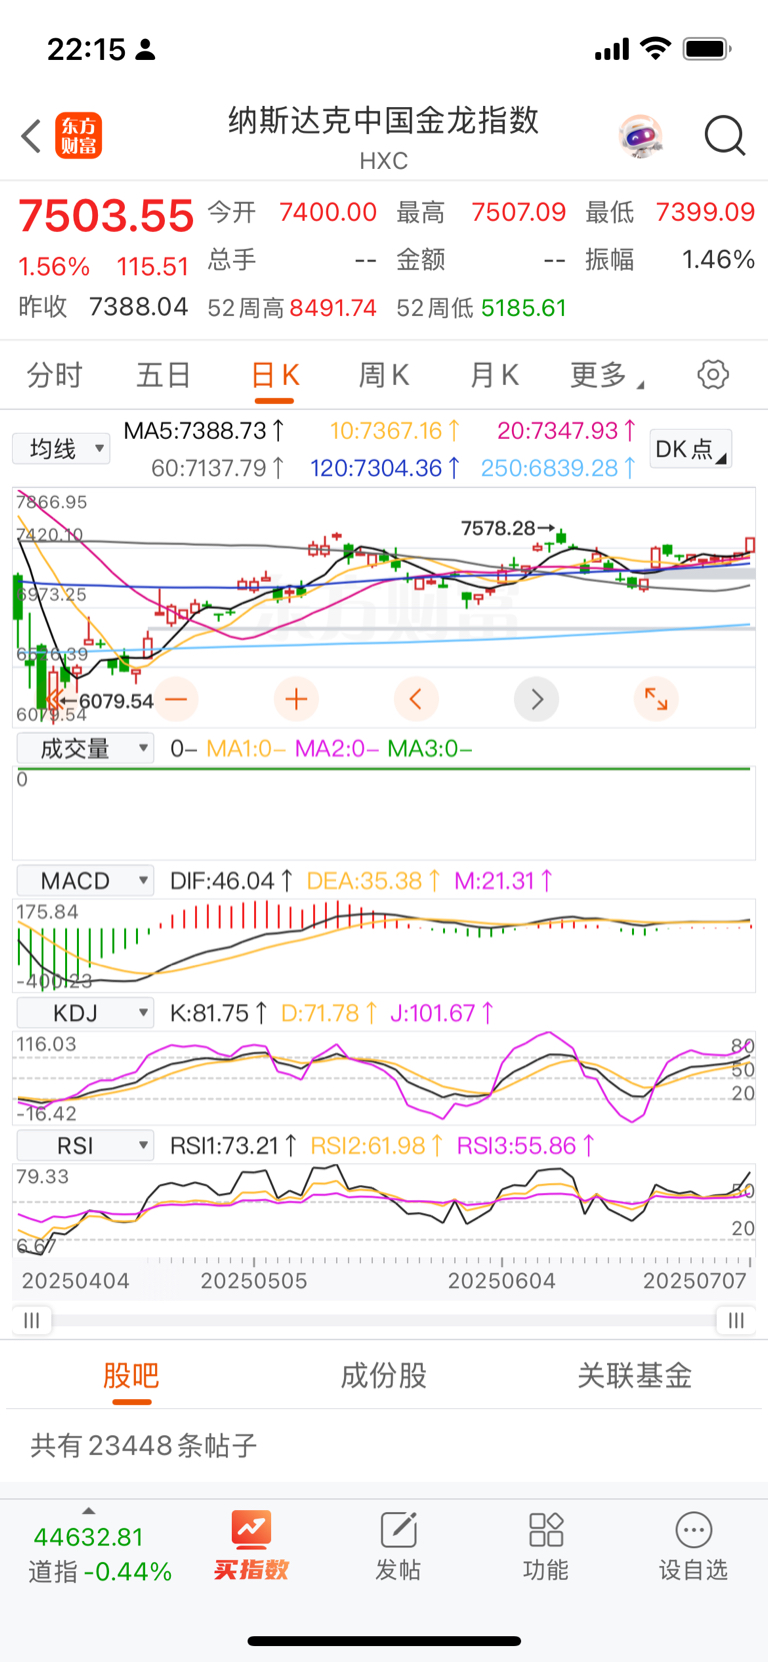Select the 月K chart tab
The height and width of the screenshot is (1663, 768).
[x=494, y=375]
